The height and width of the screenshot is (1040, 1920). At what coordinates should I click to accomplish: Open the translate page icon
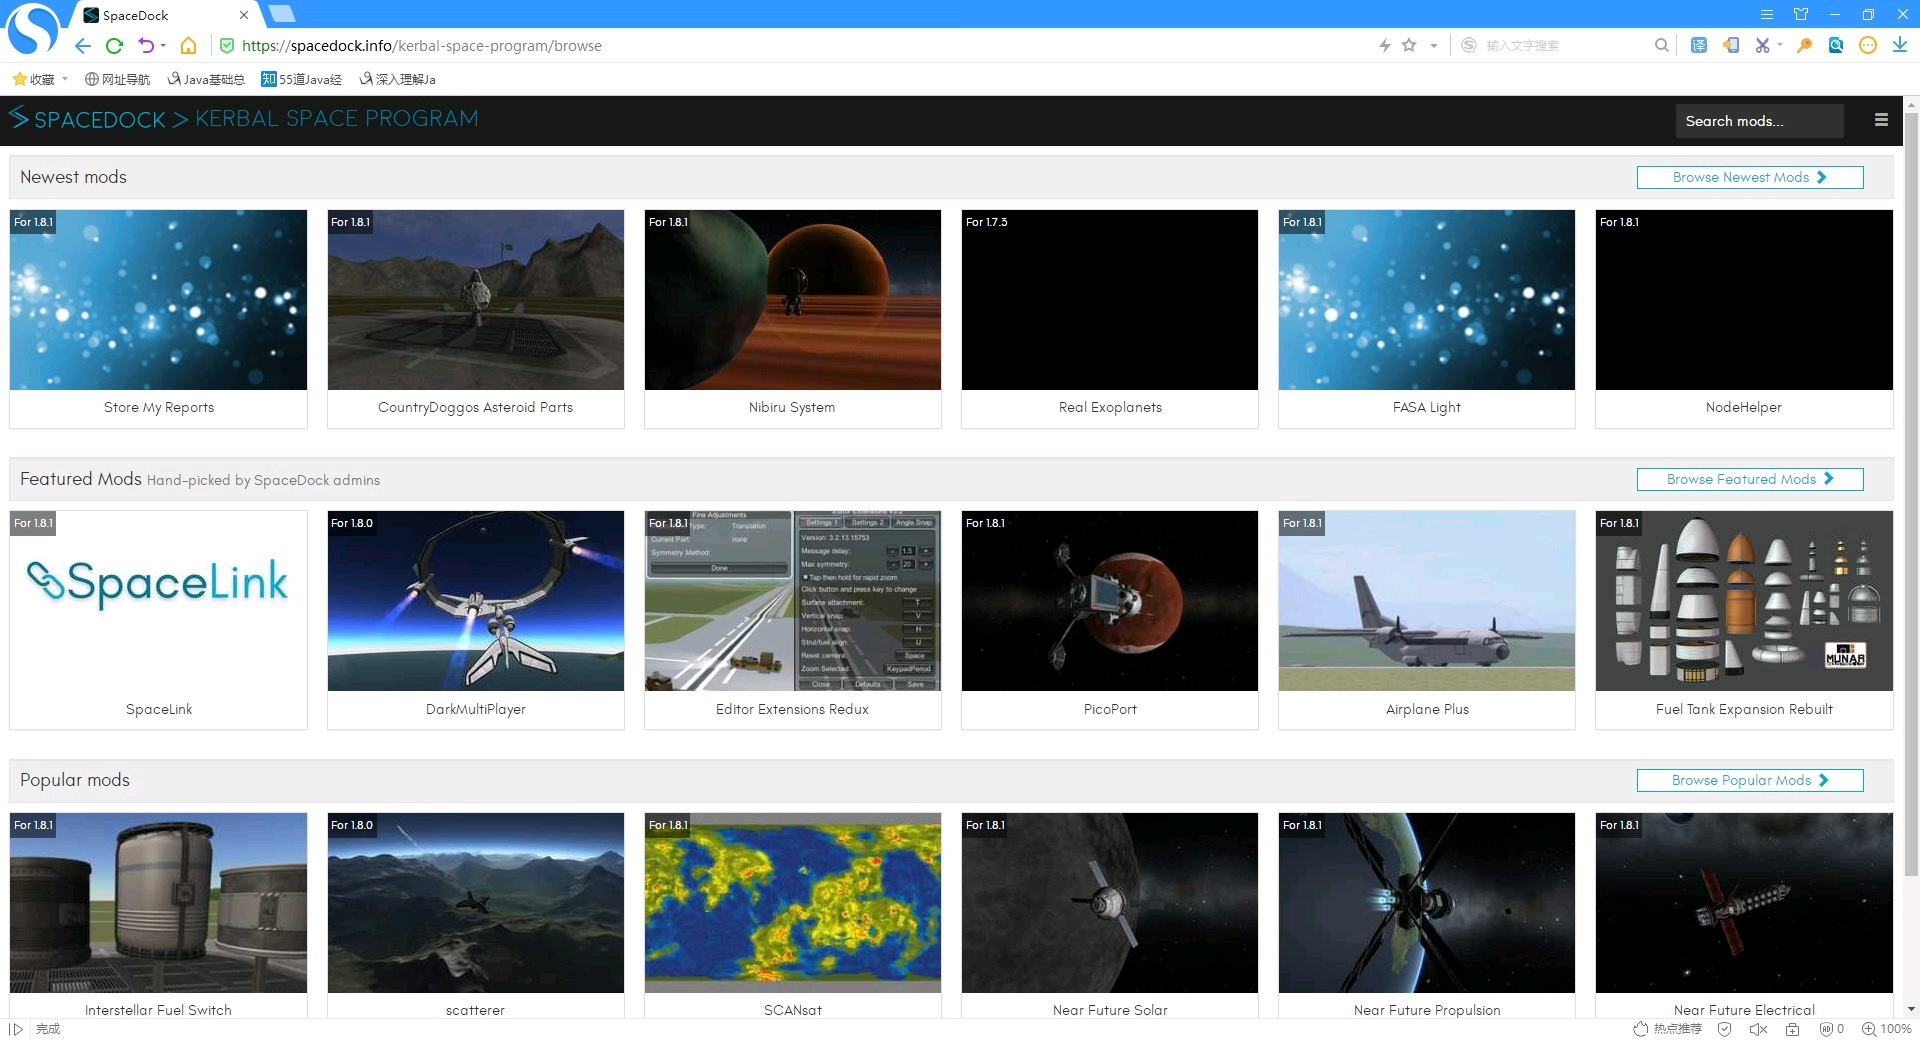[1699, 45]
